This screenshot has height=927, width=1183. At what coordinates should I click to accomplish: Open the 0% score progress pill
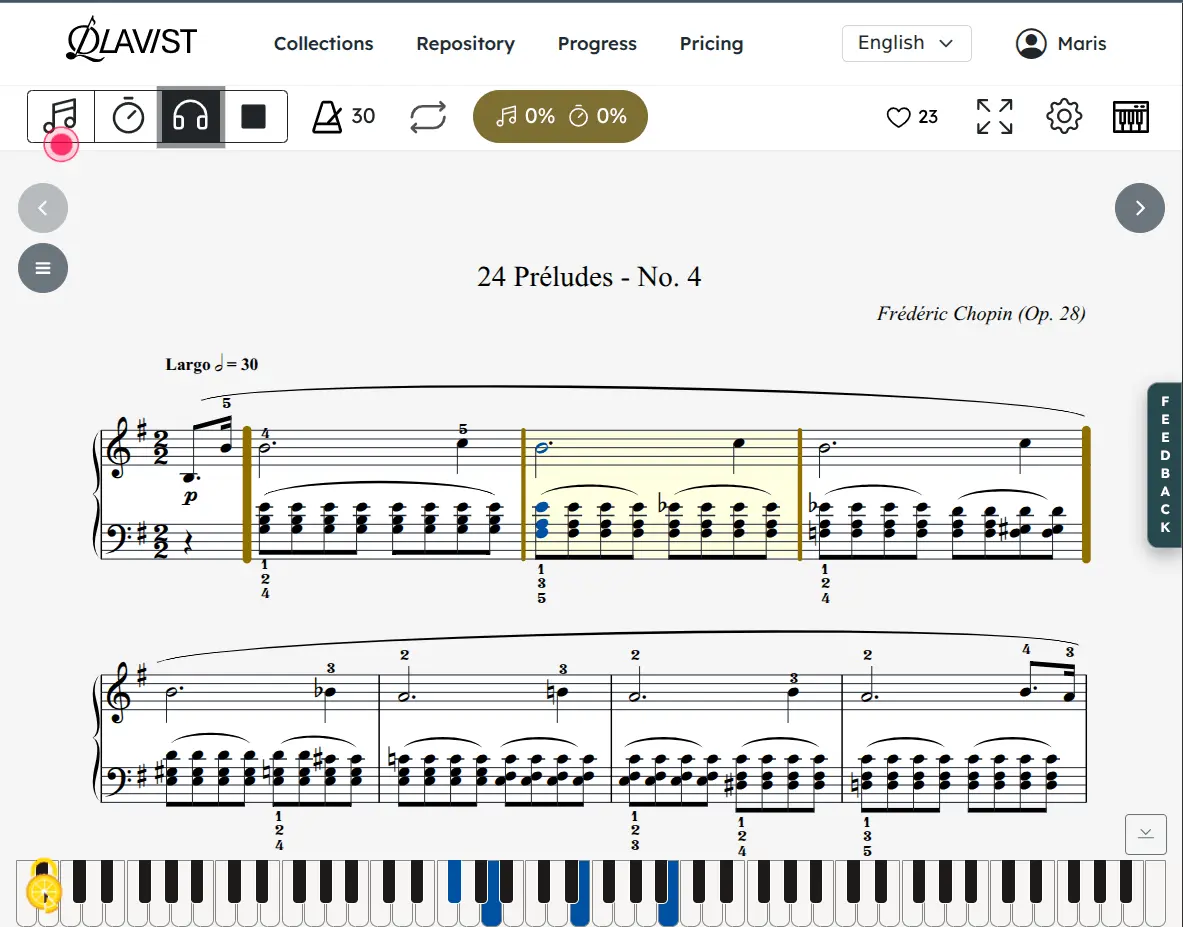point(560,116)
